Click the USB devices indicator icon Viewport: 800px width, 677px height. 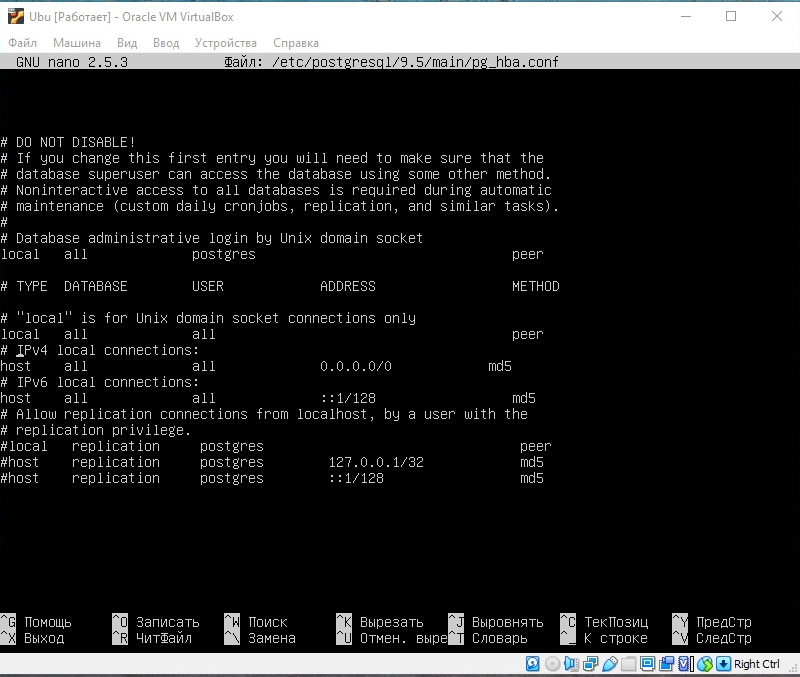point(610,664)
